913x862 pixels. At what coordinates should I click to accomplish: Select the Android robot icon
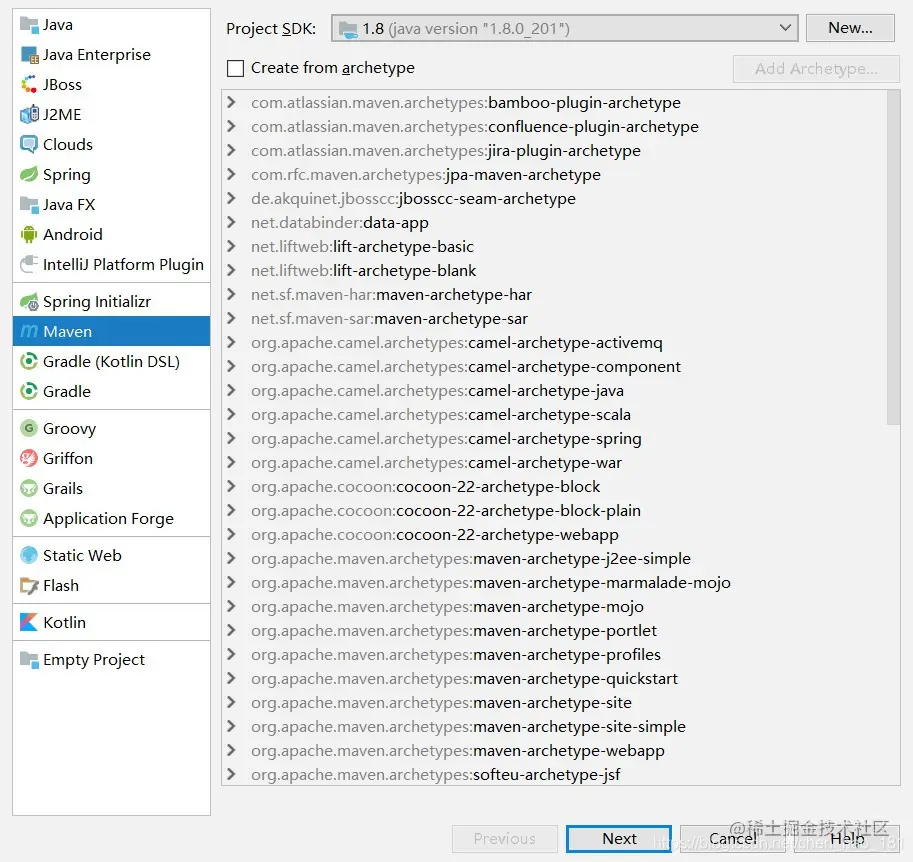click(29, 234)
